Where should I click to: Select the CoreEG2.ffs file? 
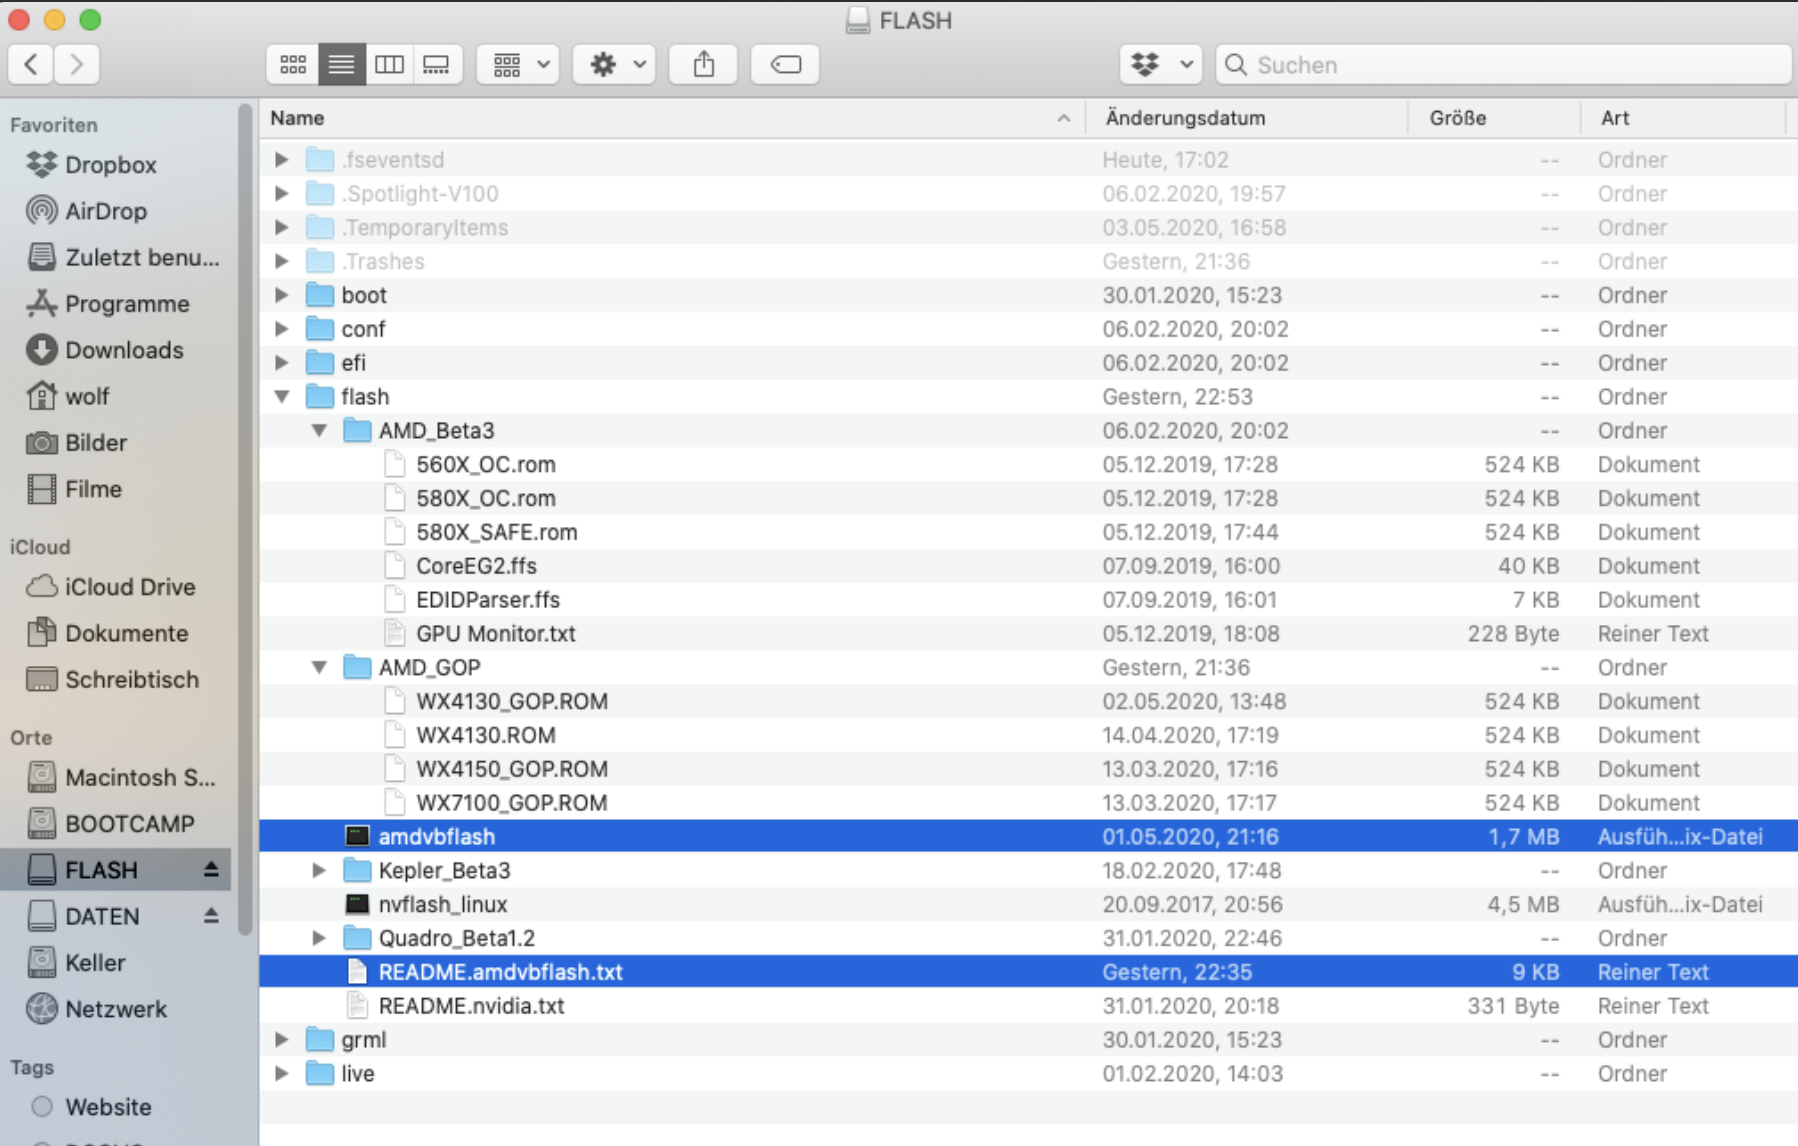[x=1028, y=566]
